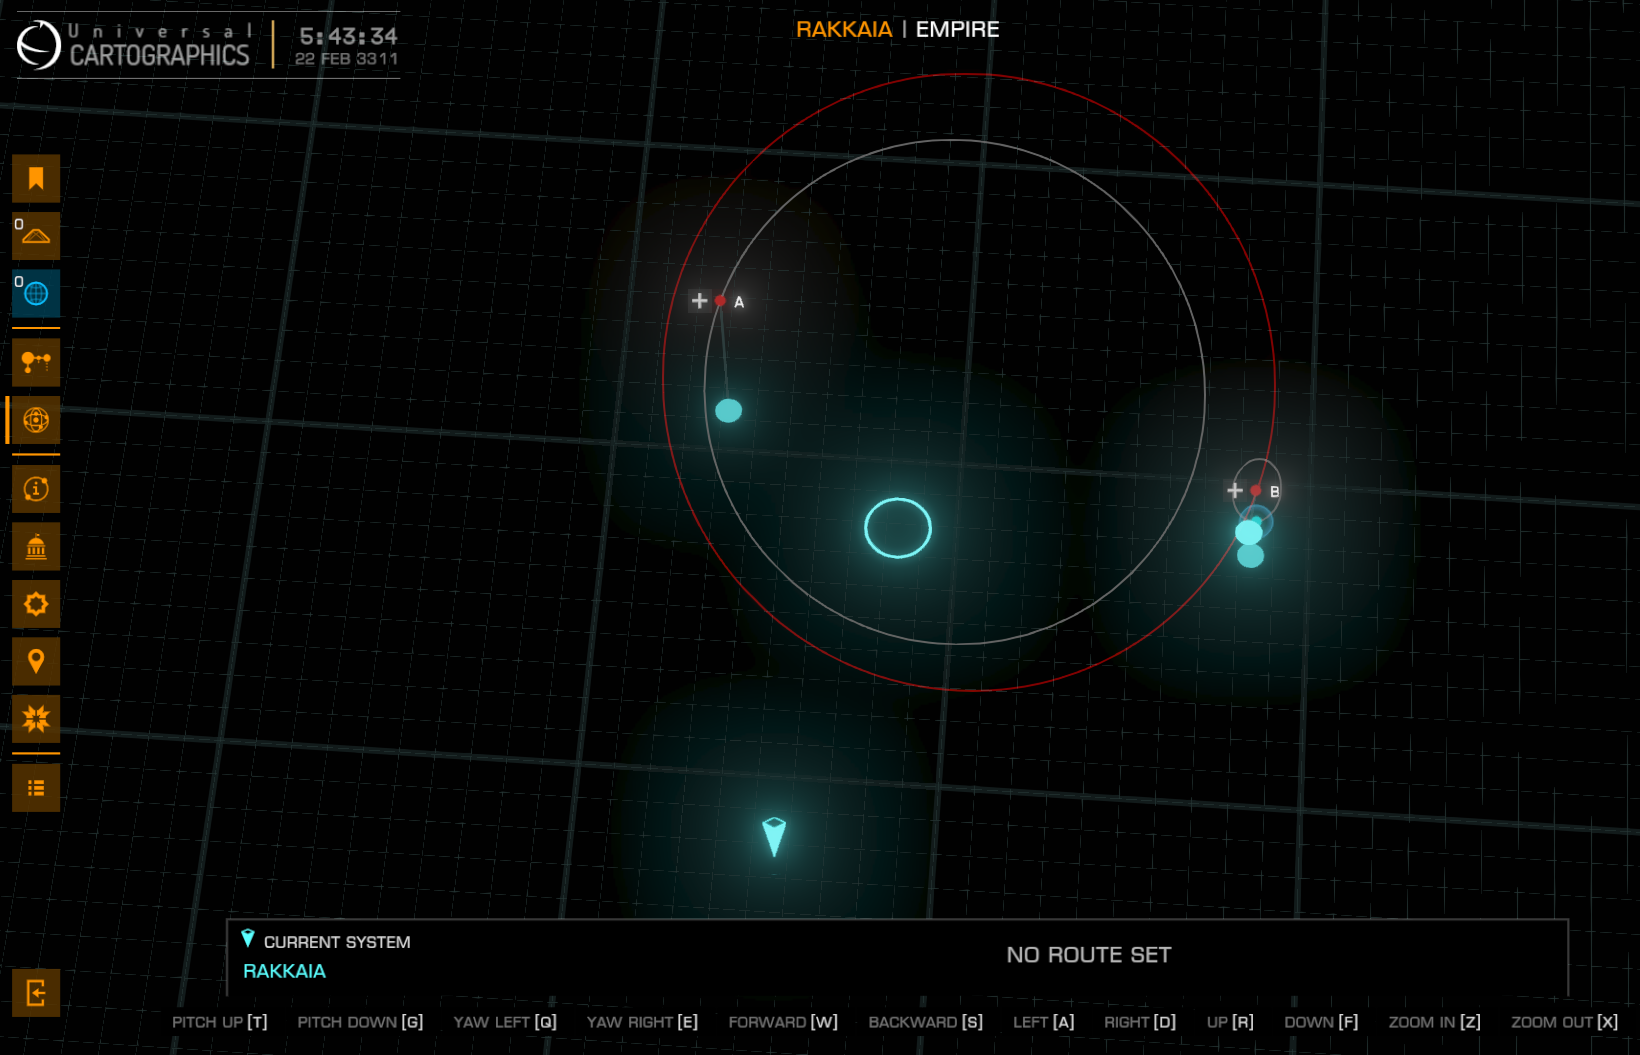
Task: Open the starburst sidebar icon
Action: point(36,719)
